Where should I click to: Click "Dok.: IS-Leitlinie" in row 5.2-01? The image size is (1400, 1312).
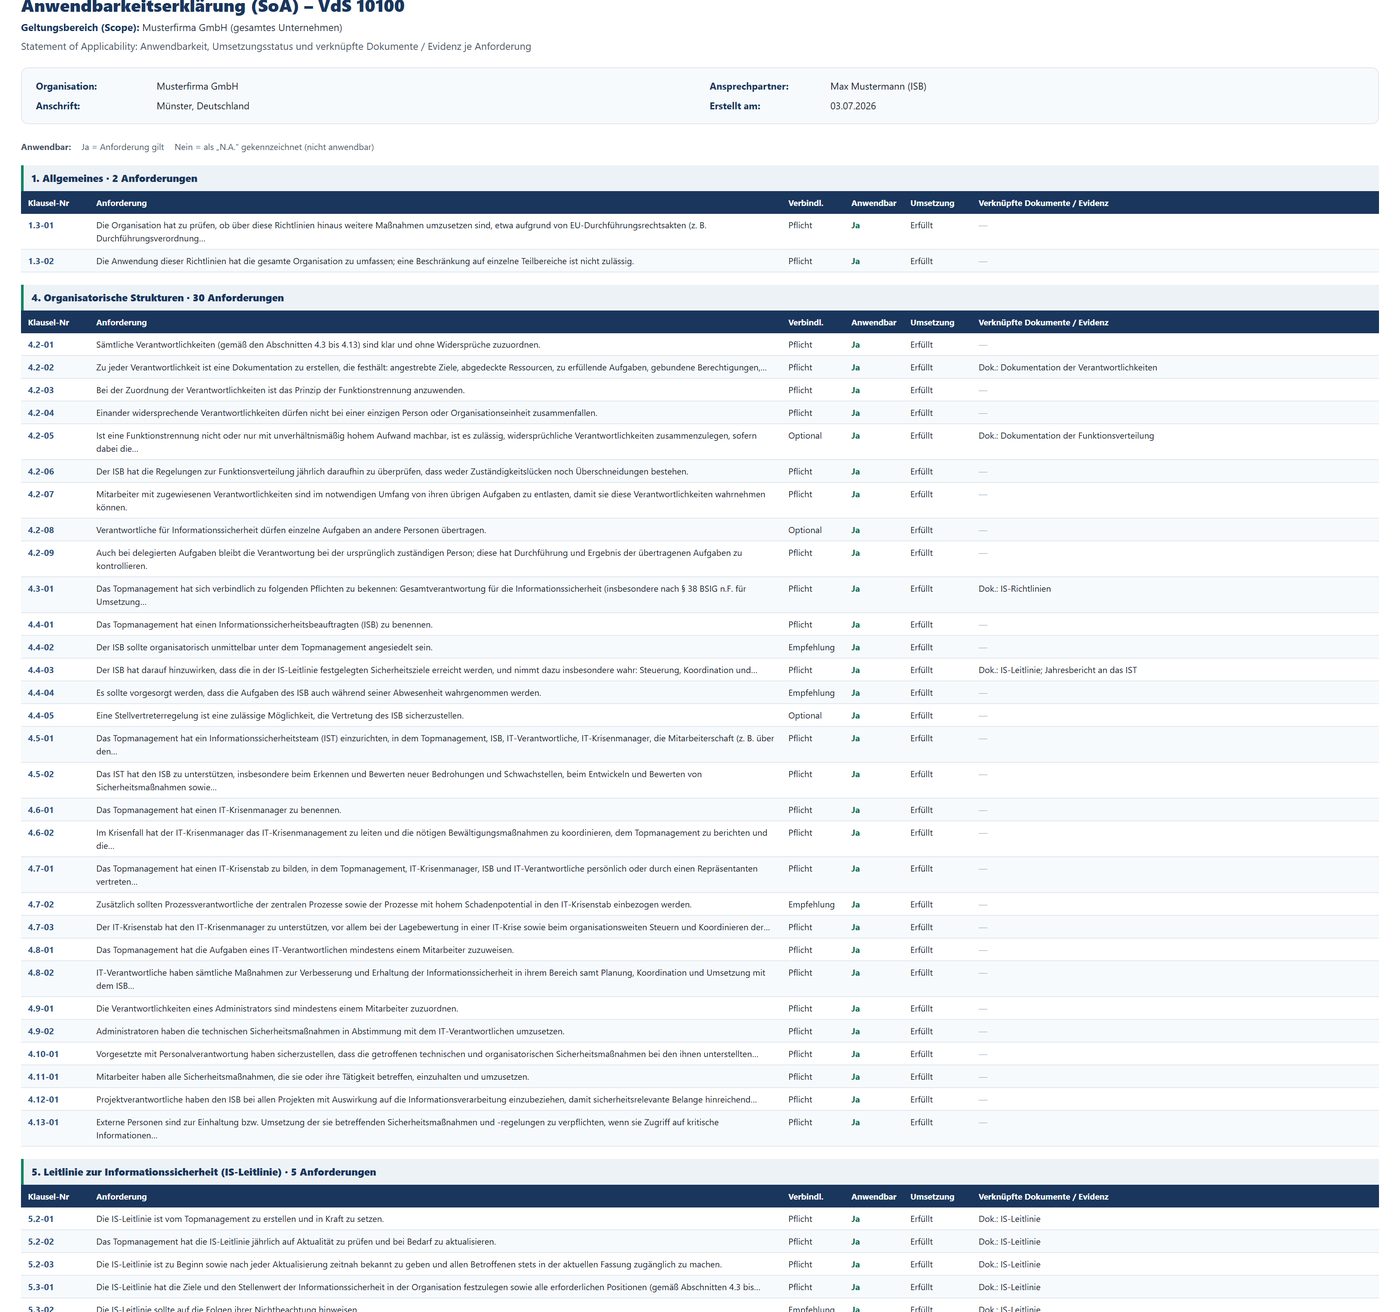pos(1009,1220)
